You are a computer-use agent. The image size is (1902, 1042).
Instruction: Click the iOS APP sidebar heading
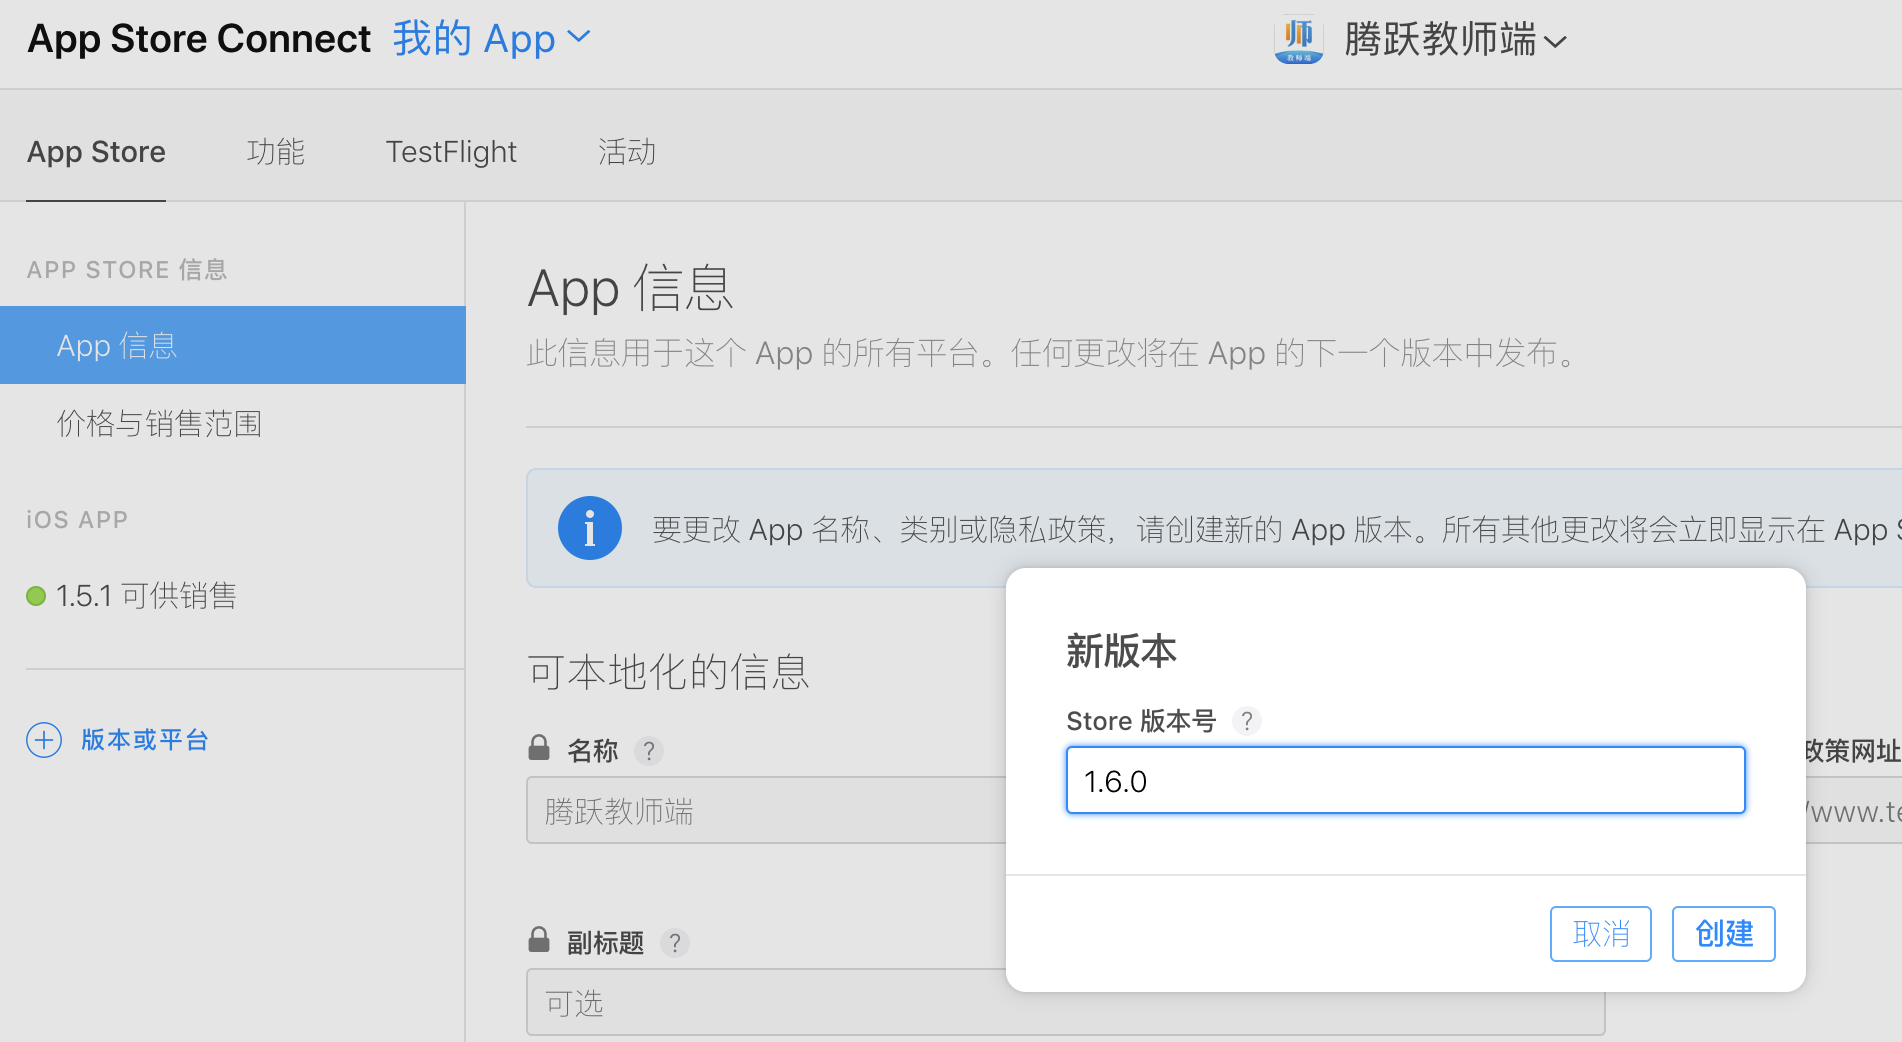coord(77,520)
